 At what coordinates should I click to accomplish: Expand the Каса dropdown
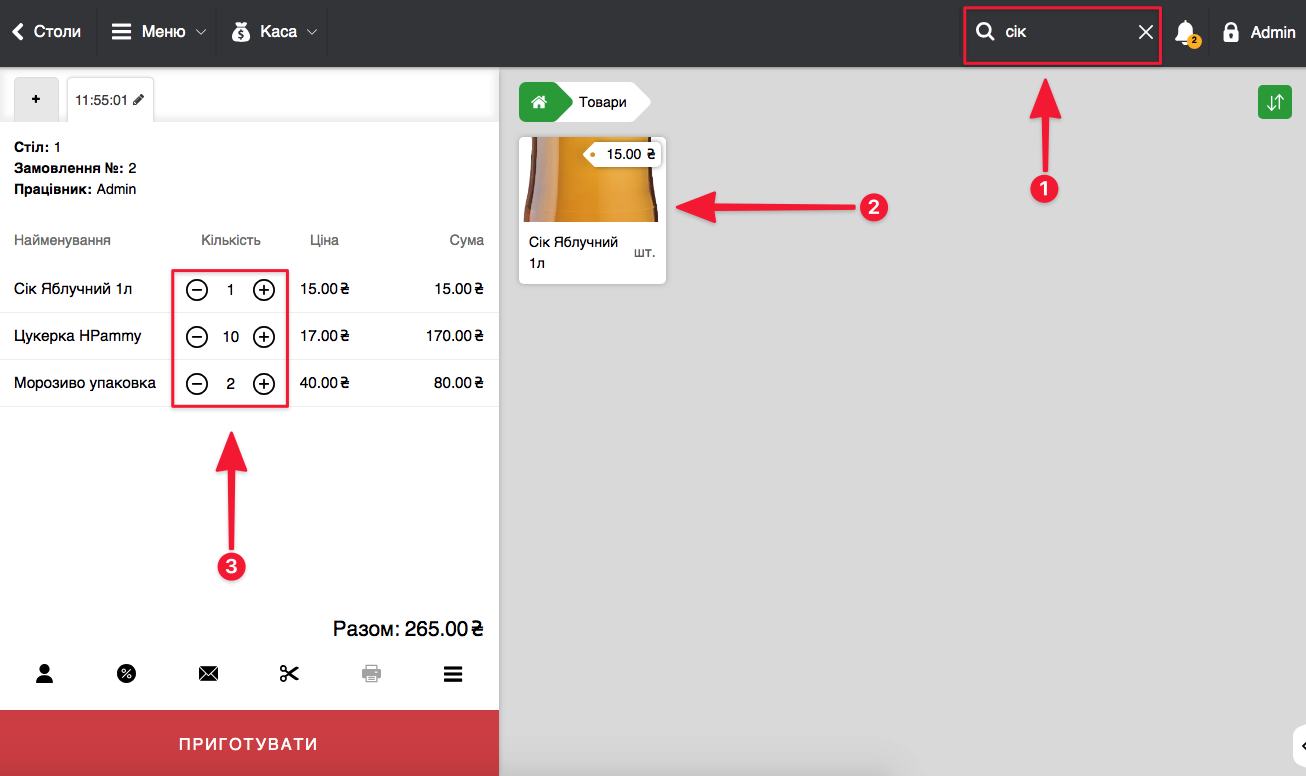(x=274, y=32)
